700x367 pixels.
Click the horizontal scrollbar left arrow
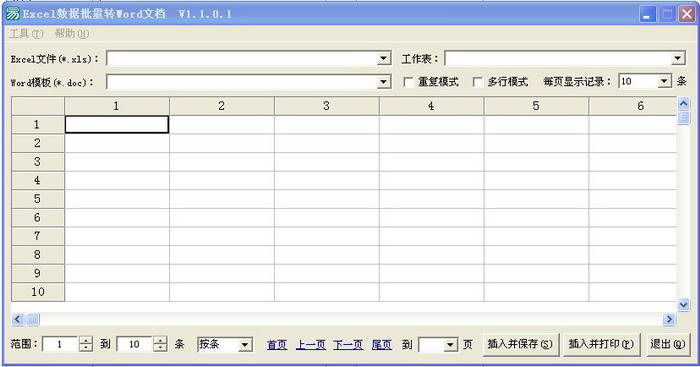click(x=17, y=319)
